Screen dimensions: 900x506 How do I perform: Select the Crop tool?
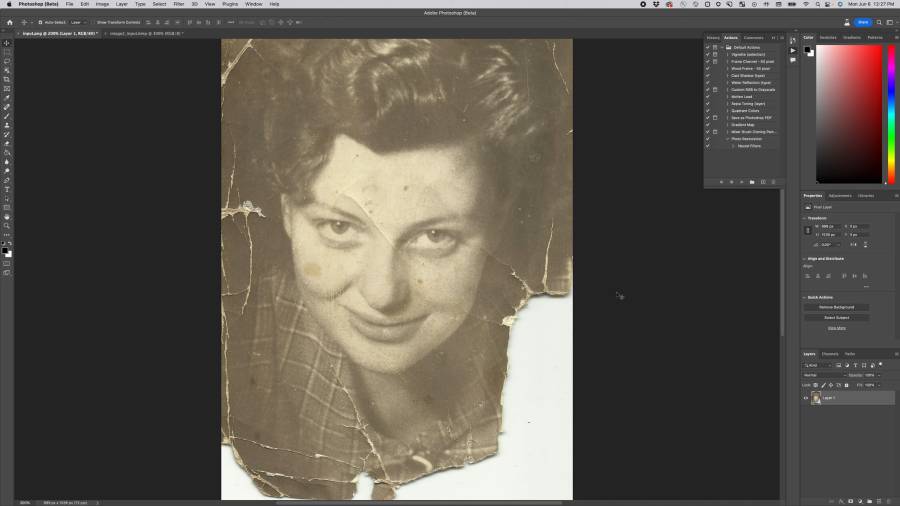tap(7, 80)
